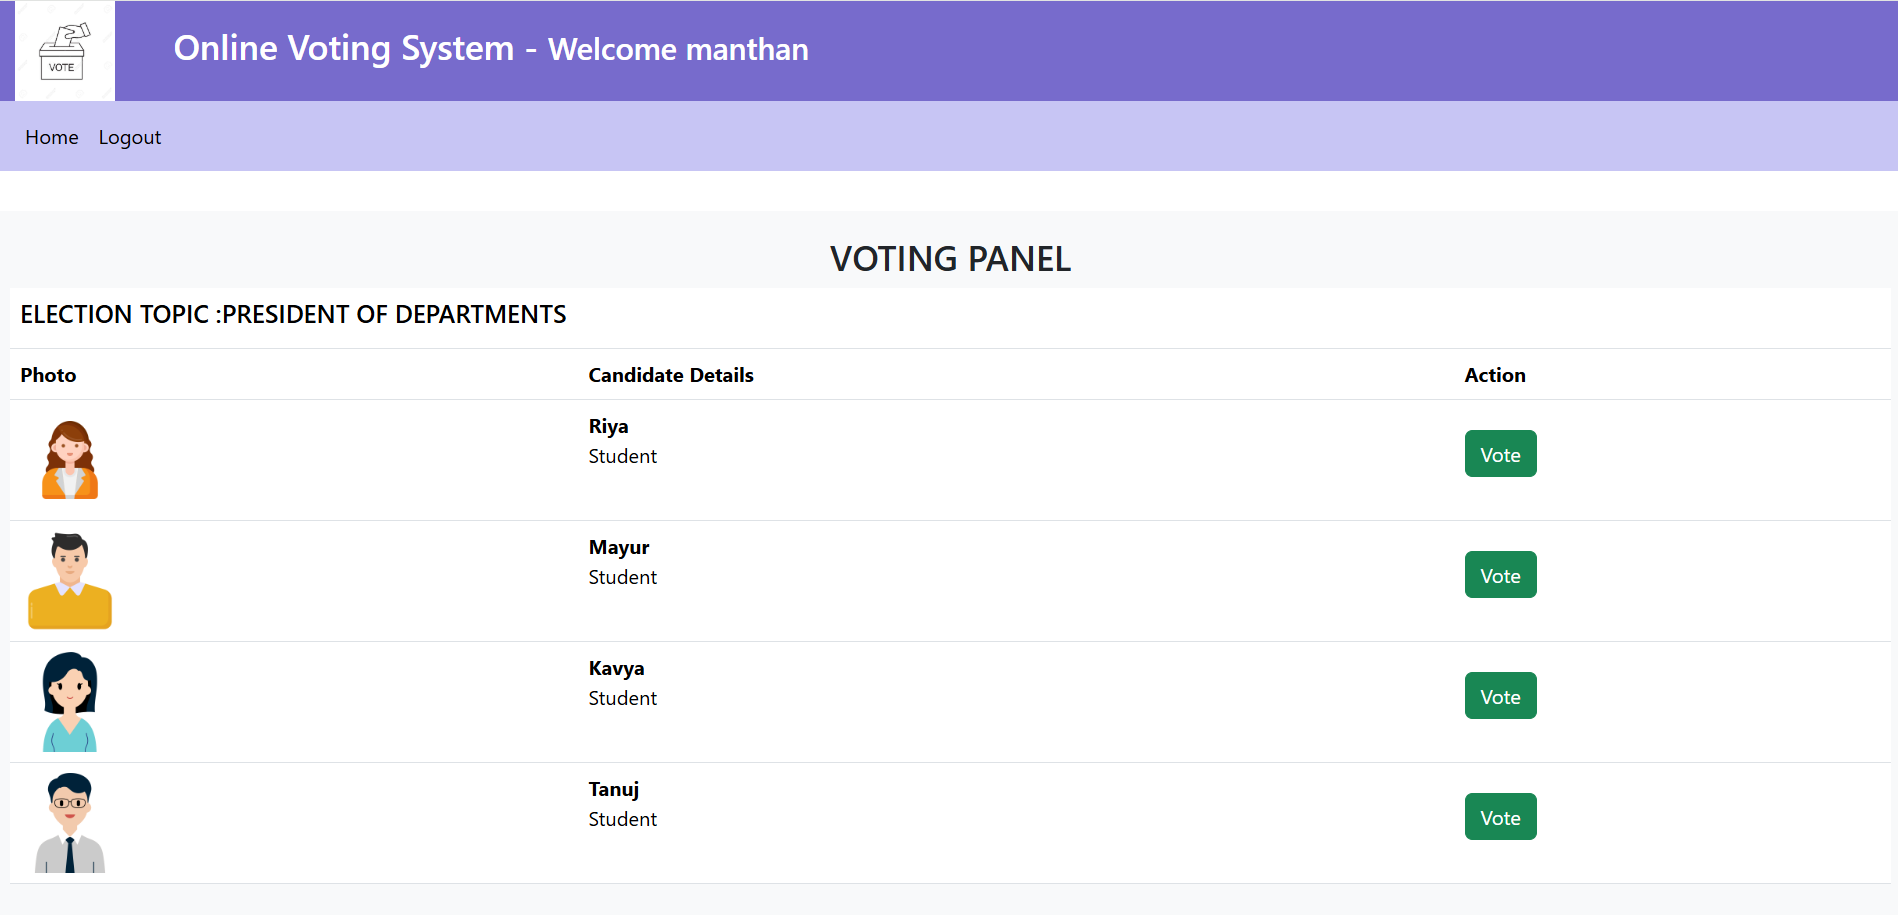Click Riya's avatar photo
1898x915 pixels.
tap(70, 460)
